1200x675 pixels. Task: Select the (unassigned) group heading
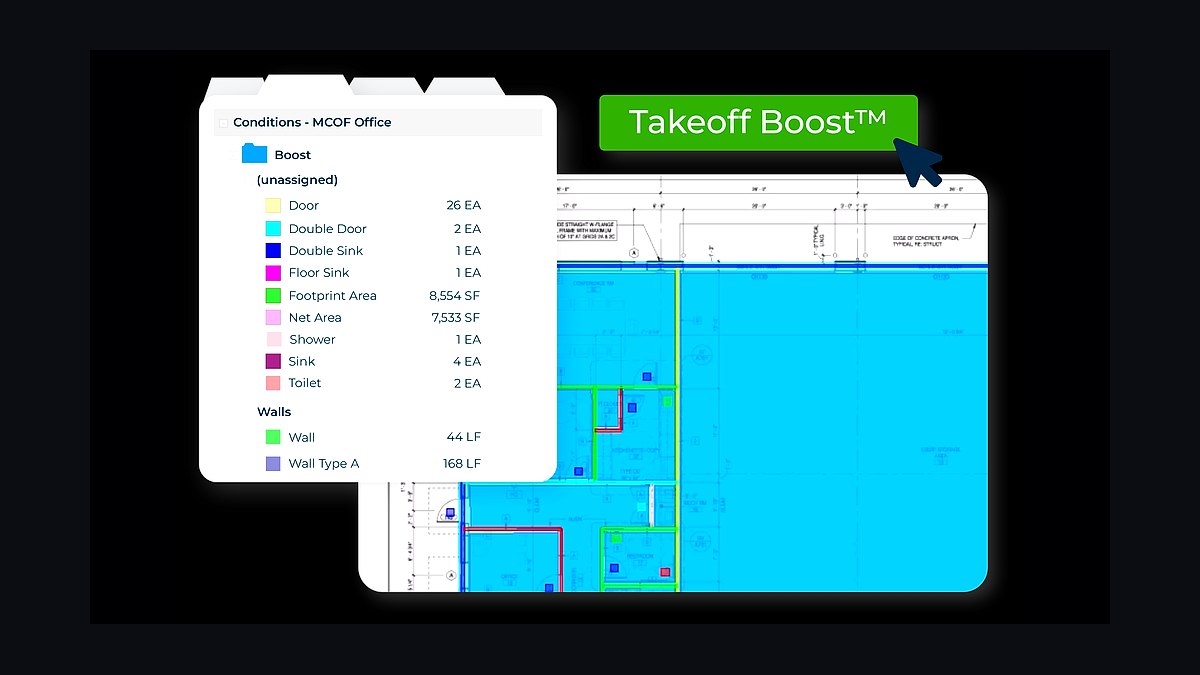coord(297,180)
